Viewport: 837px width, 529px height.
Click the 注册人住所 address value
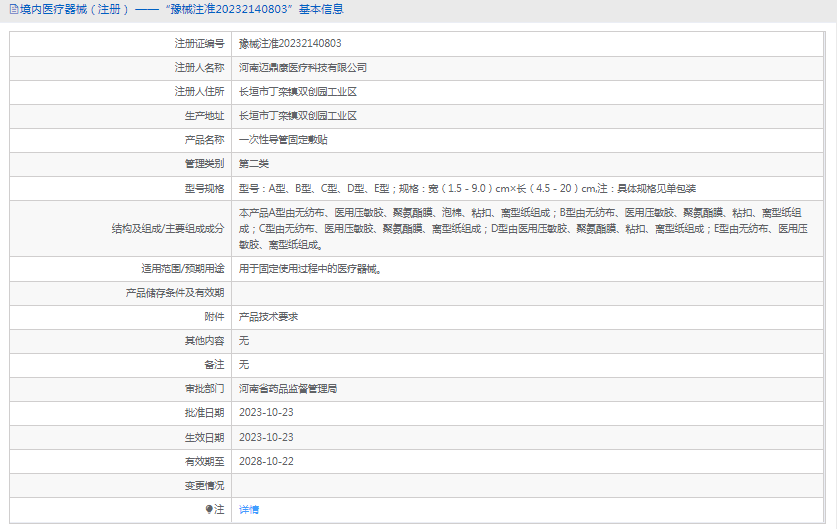pos(298,92)
